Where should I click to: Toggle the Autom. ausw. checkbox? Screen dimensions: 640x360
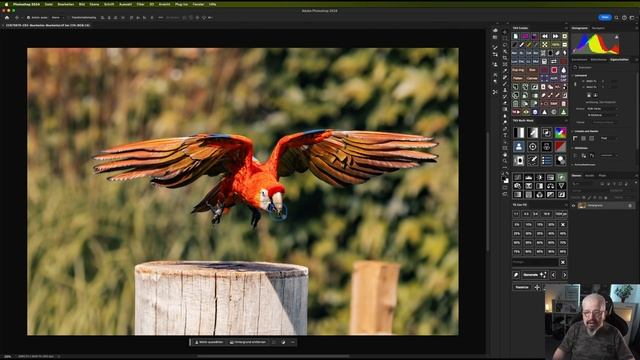(x=29, y=18)
